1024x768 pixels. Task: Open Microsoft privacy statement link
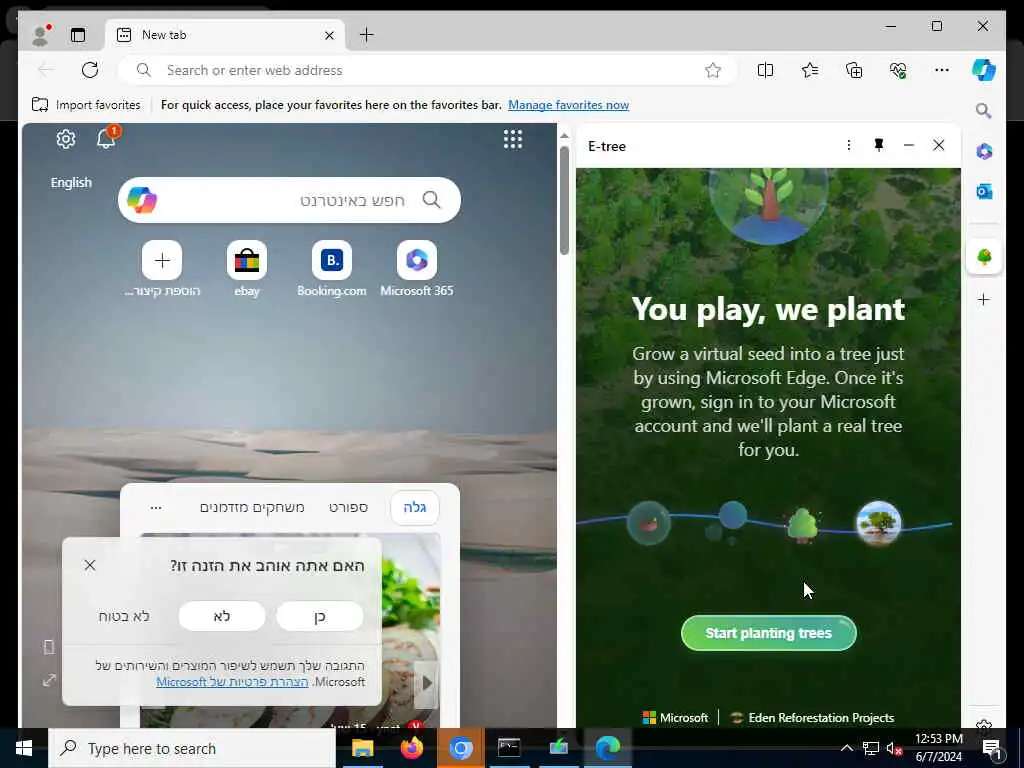tap(232, 682)
